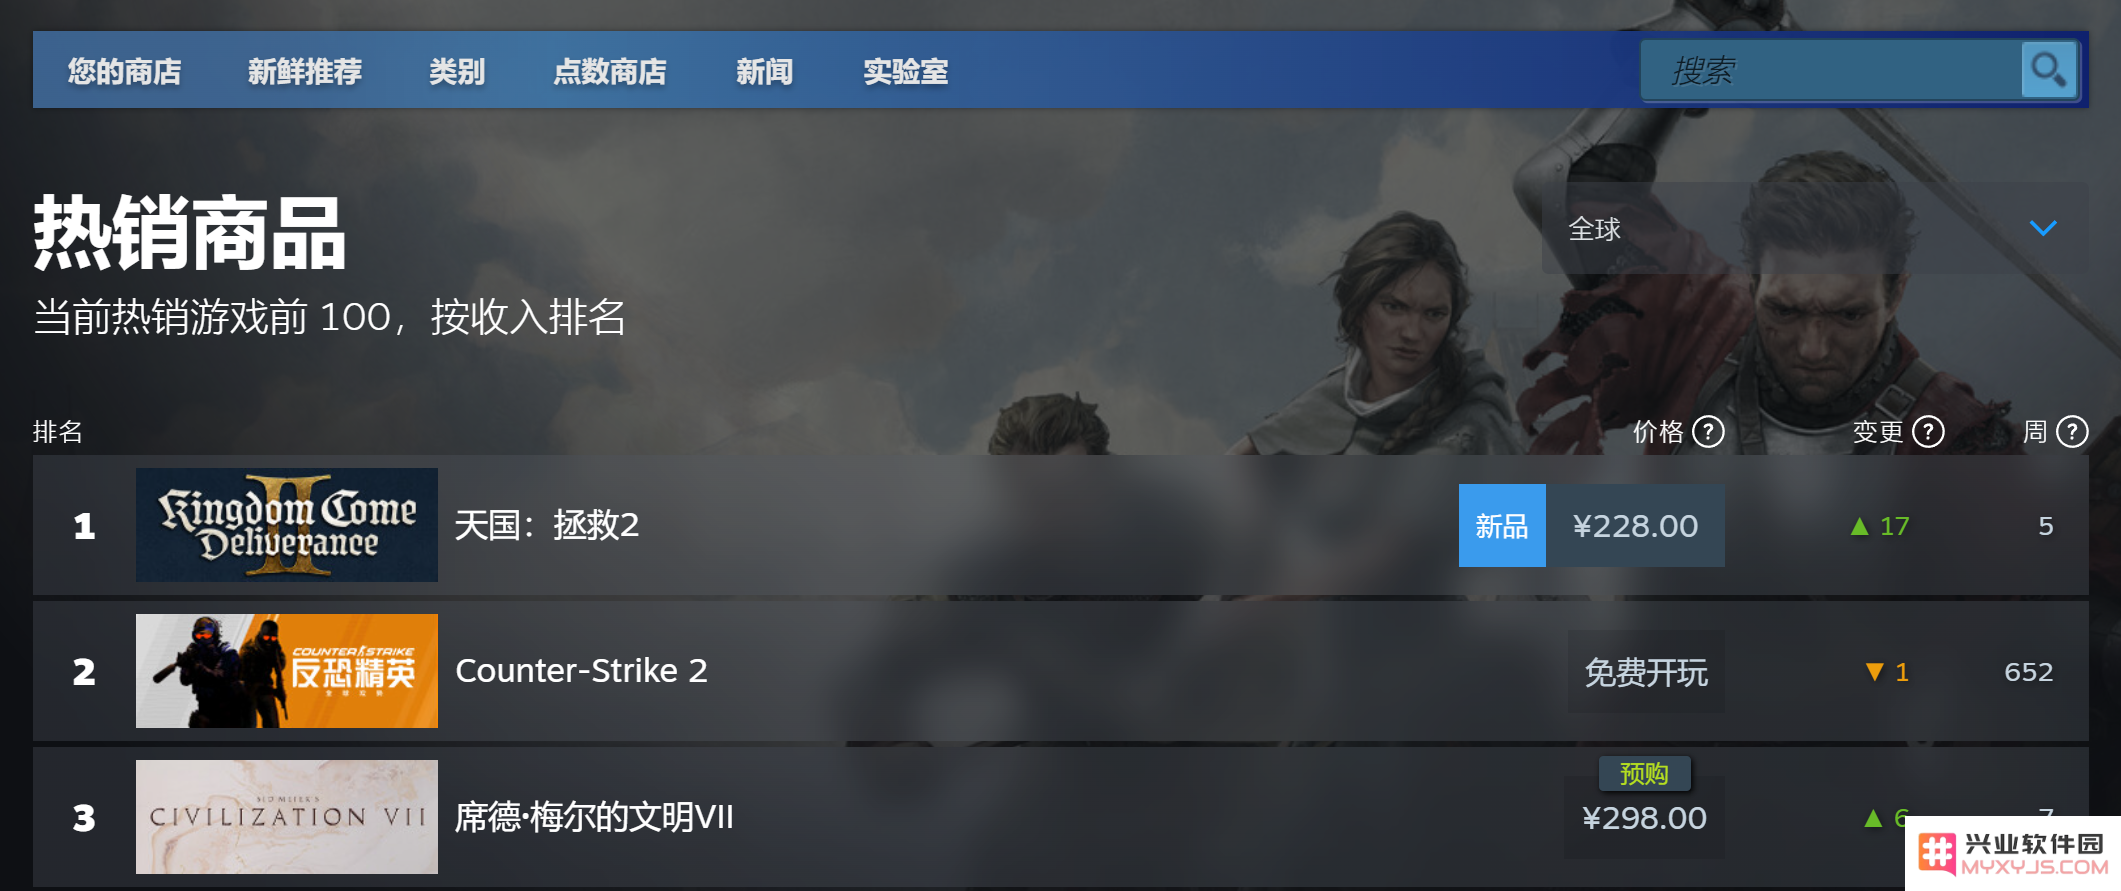The image size is (2121, 891).
Task: Click the green up arrow showing 17
Action: point(1860,526)
